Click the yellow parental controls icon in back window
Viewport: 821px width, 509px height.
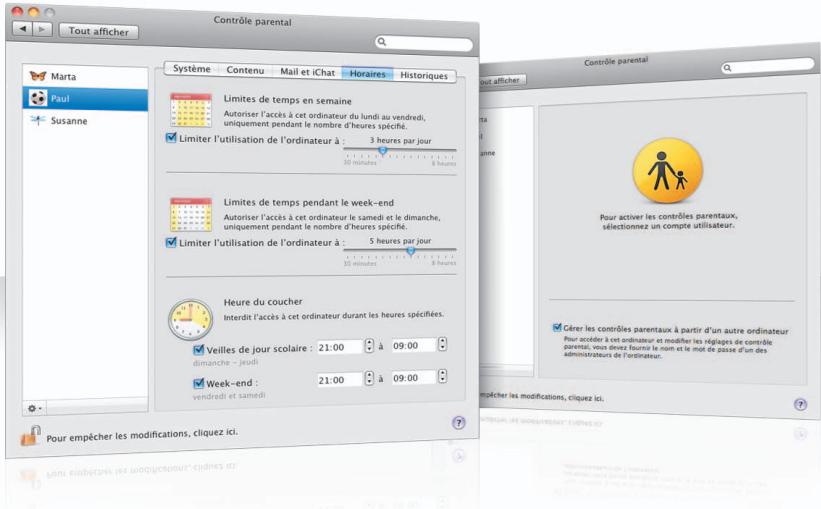668,170
